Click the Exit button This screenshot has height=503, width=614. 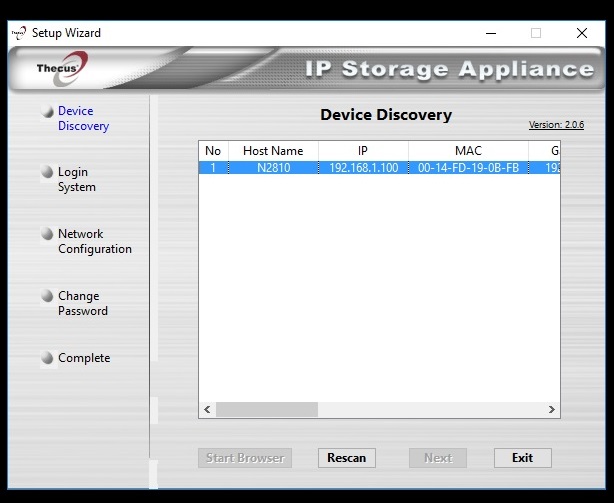(522, 458)
